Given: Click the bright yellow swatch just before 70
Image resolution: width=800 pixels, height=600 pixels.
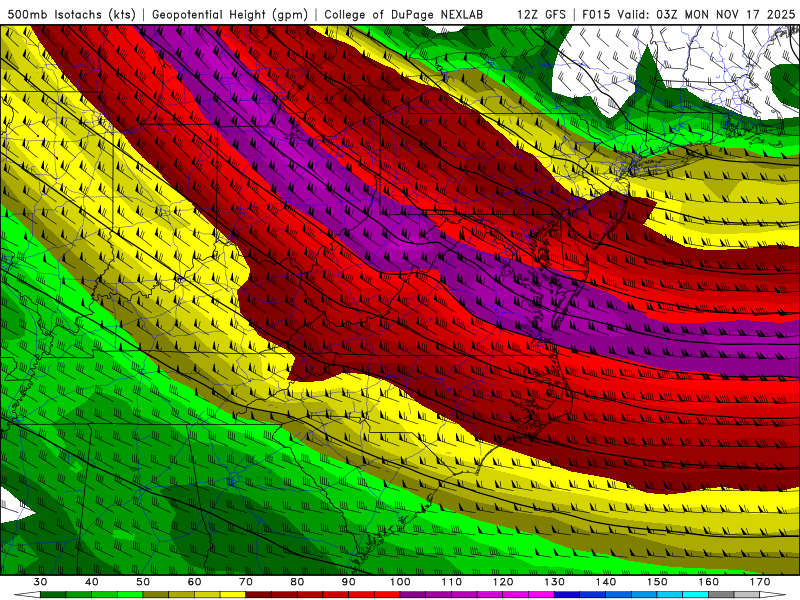Looking at the screenshot, I should 233,595.
